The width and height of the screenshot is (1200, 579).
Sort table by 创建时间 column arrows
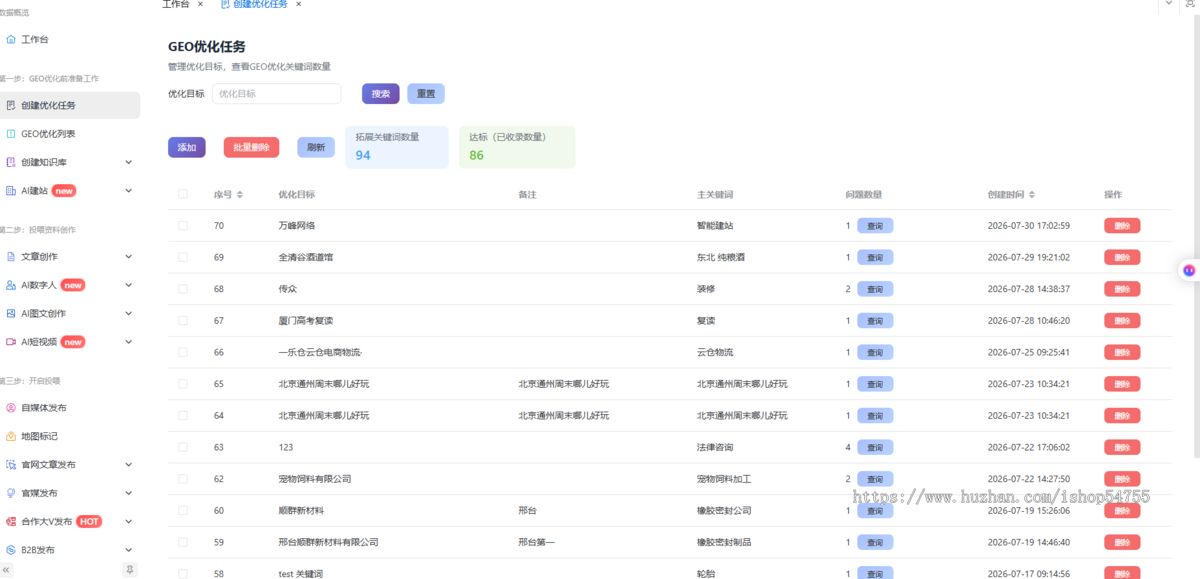coord(1031,194)
